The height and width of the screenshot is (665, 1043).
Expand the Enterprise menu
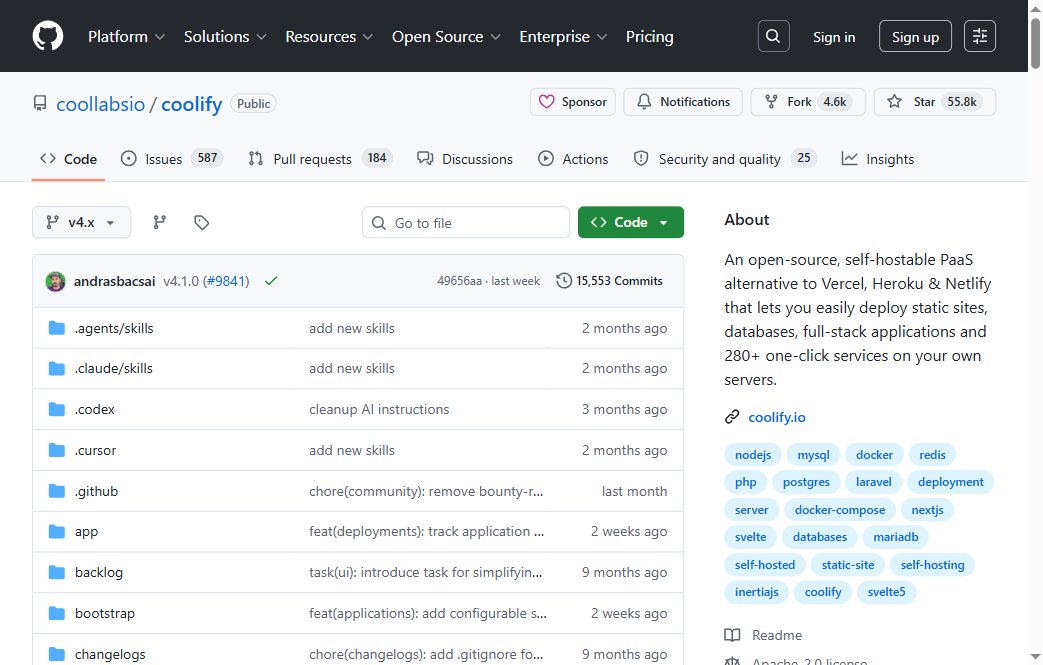[x=563, y=37]
